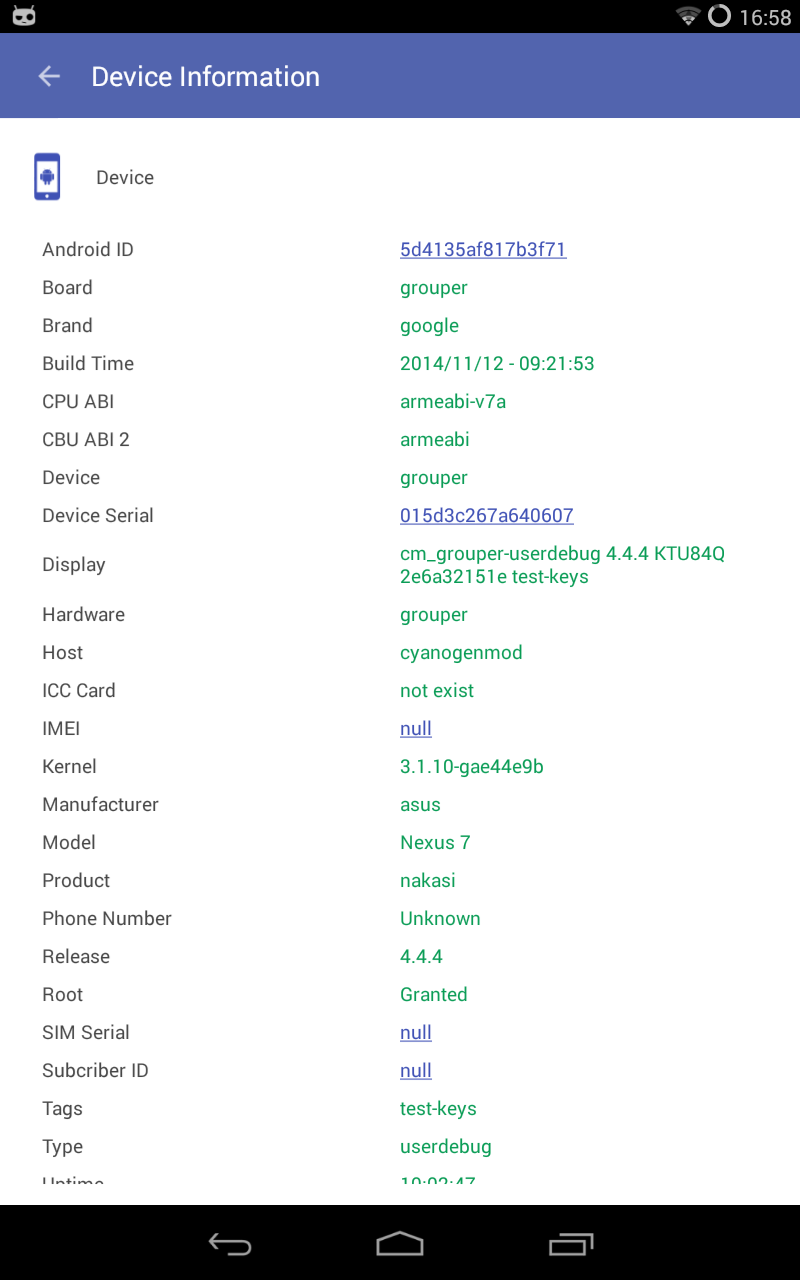
Task: Select the blue Device phone icon
Action: point(47,175)
